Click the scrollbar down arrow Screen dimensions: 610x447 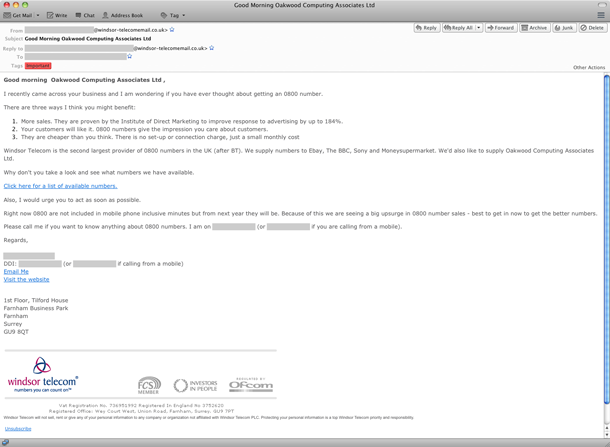point(606,434)
